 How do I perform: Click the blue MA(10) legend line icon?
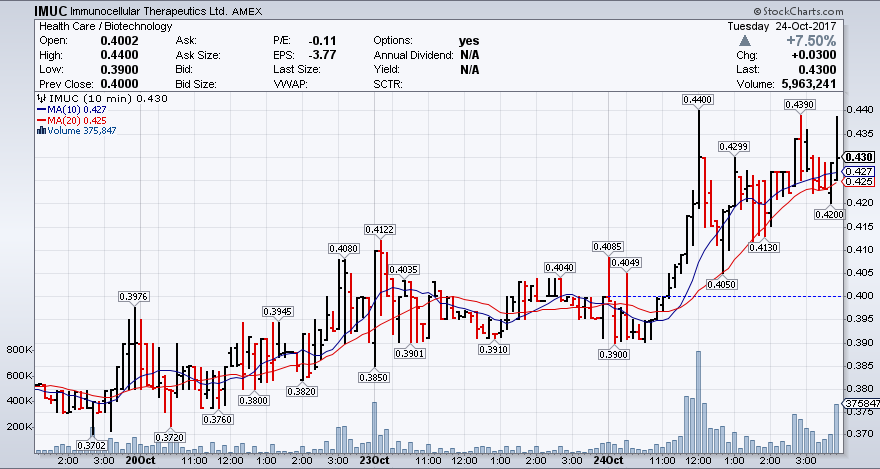tap(40, 110)
